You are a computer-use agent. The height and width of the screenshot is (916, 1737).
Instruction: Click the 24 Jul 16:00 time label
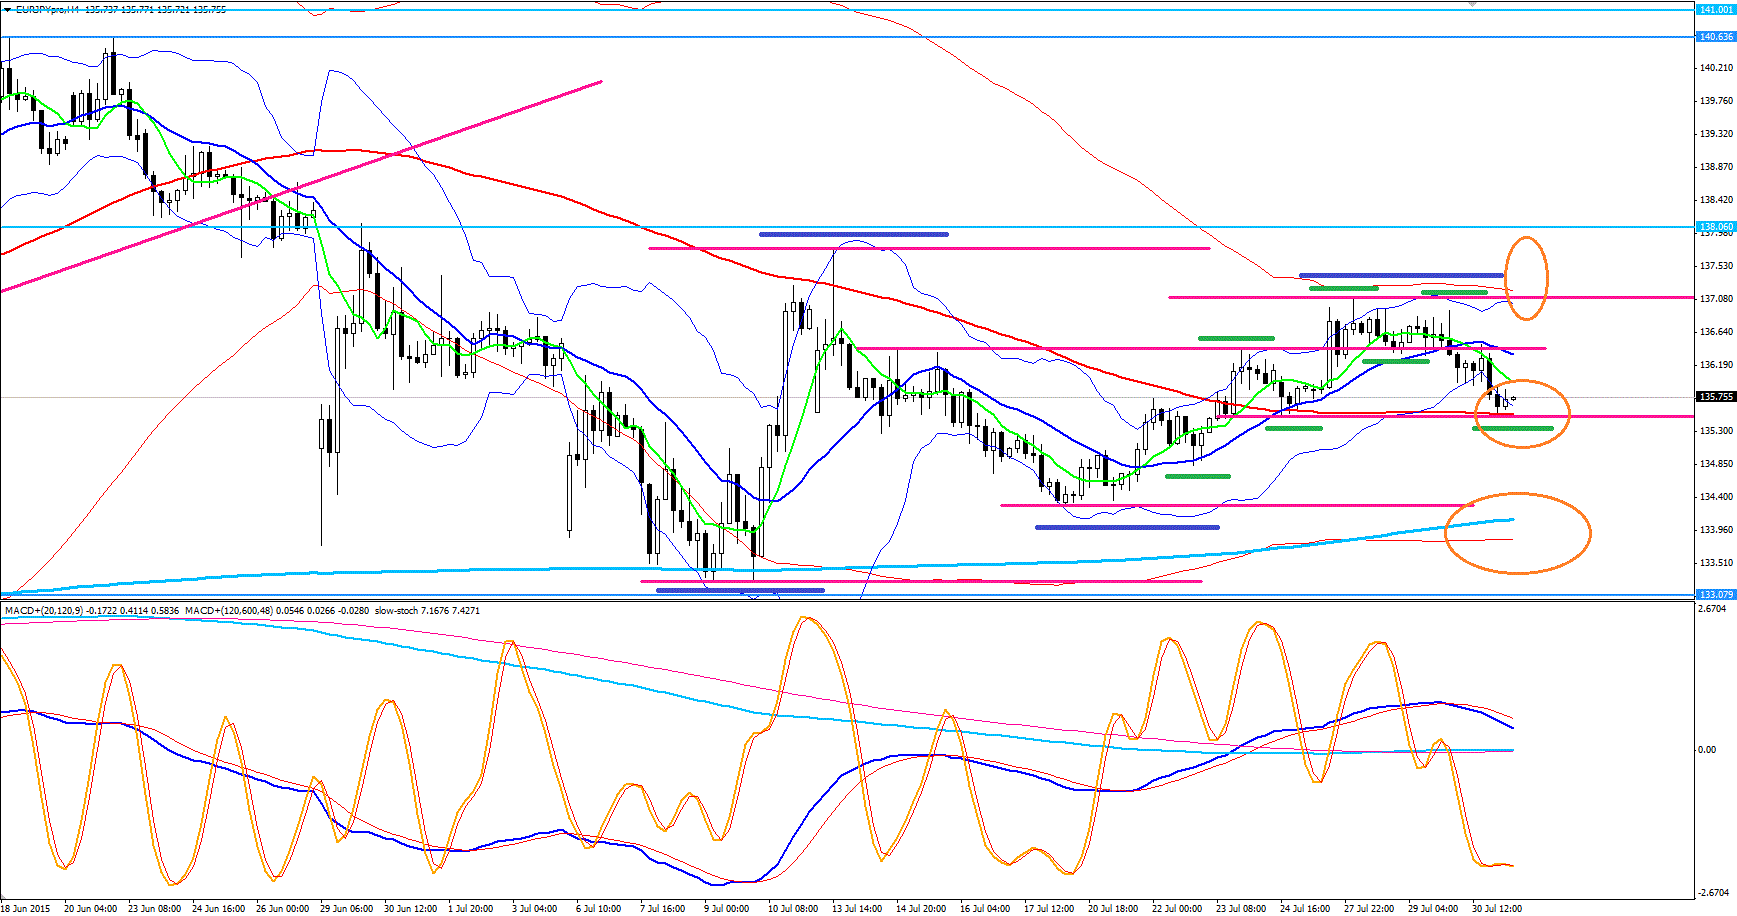pos(1306,909)
